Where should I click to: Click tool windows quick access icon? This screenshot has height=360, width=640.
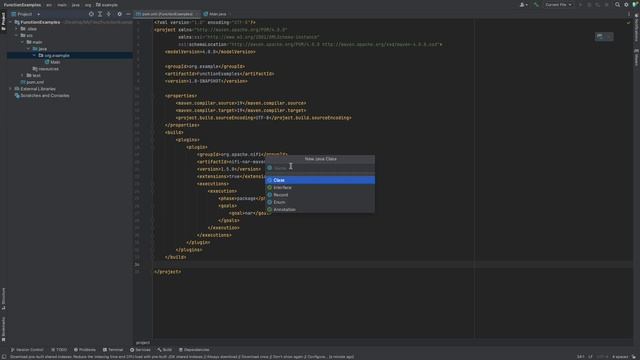click(3, 356)
